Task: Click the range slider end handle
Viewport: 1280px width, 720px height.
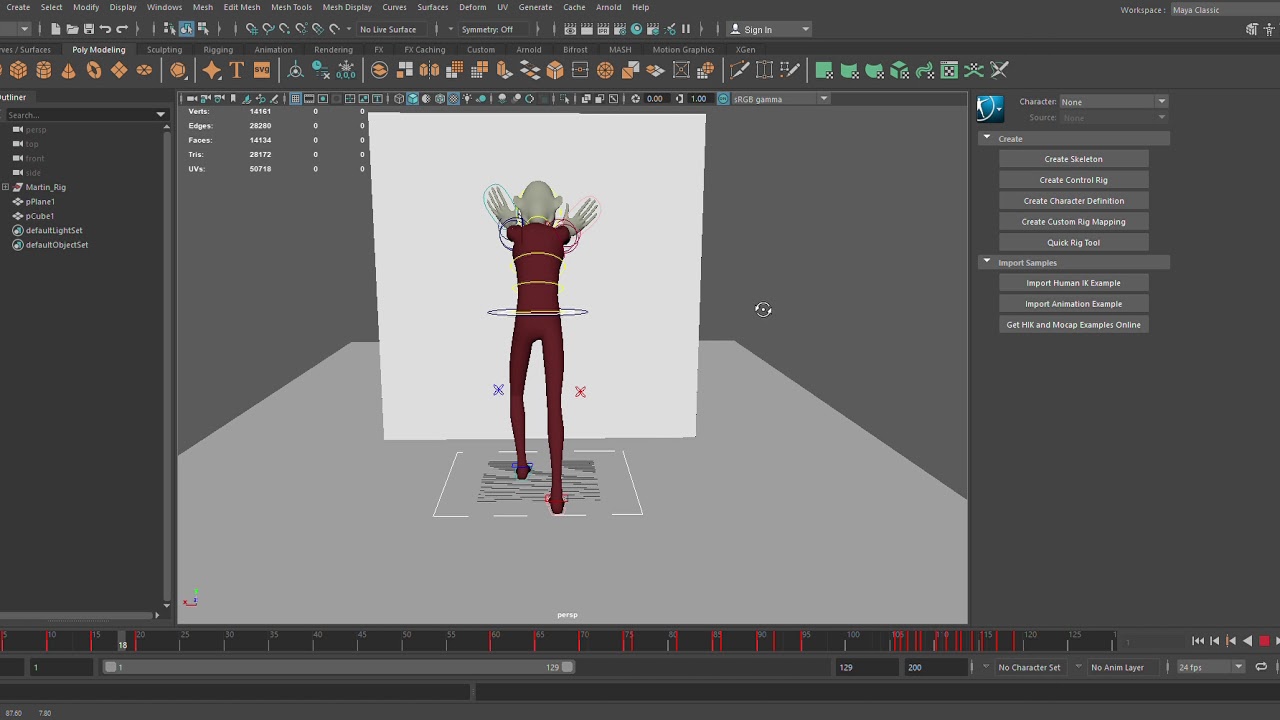Action: pos(568,667)
